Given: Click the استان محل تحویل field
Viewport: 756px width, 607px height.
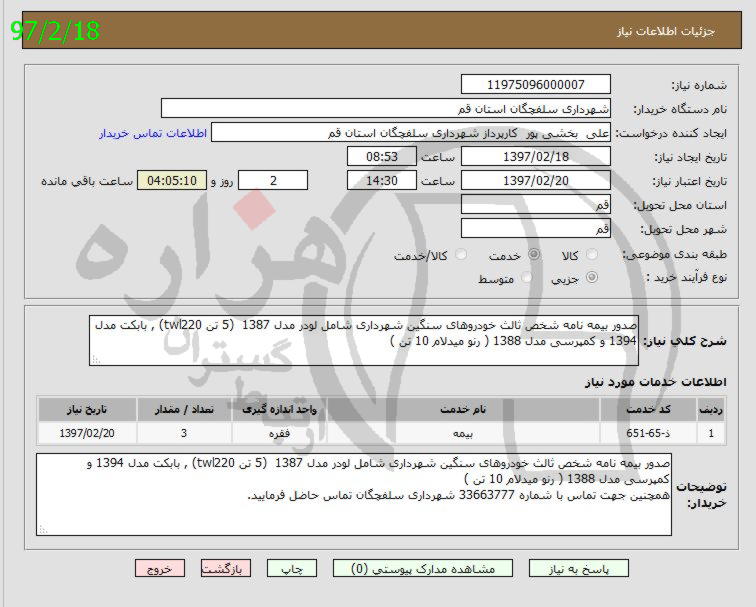Looking at the screenshot, I should pos(536,204).
